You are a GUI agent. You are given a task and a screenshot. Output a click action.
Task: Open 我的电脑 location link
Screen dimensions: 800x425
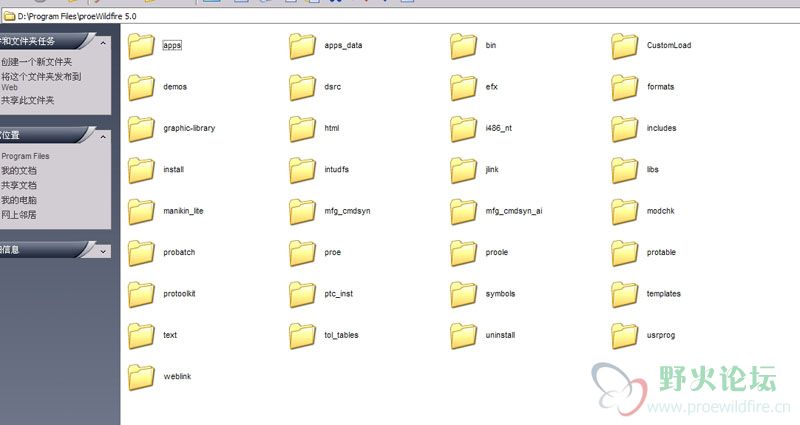click(18, 200)
